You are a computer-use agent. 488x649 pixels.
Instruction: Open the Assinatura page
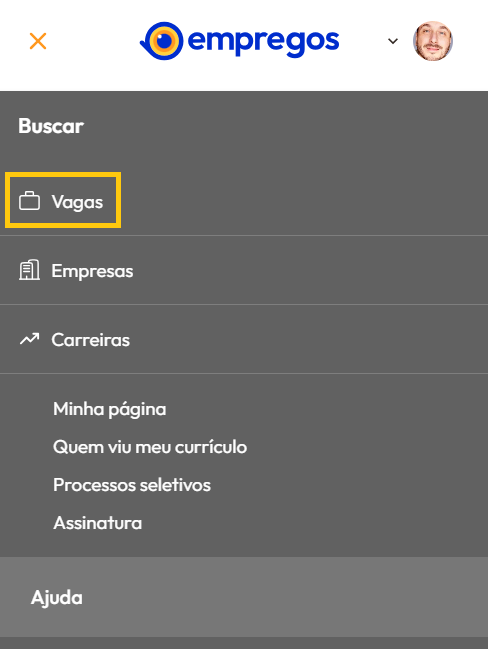(x=98, y=523)
